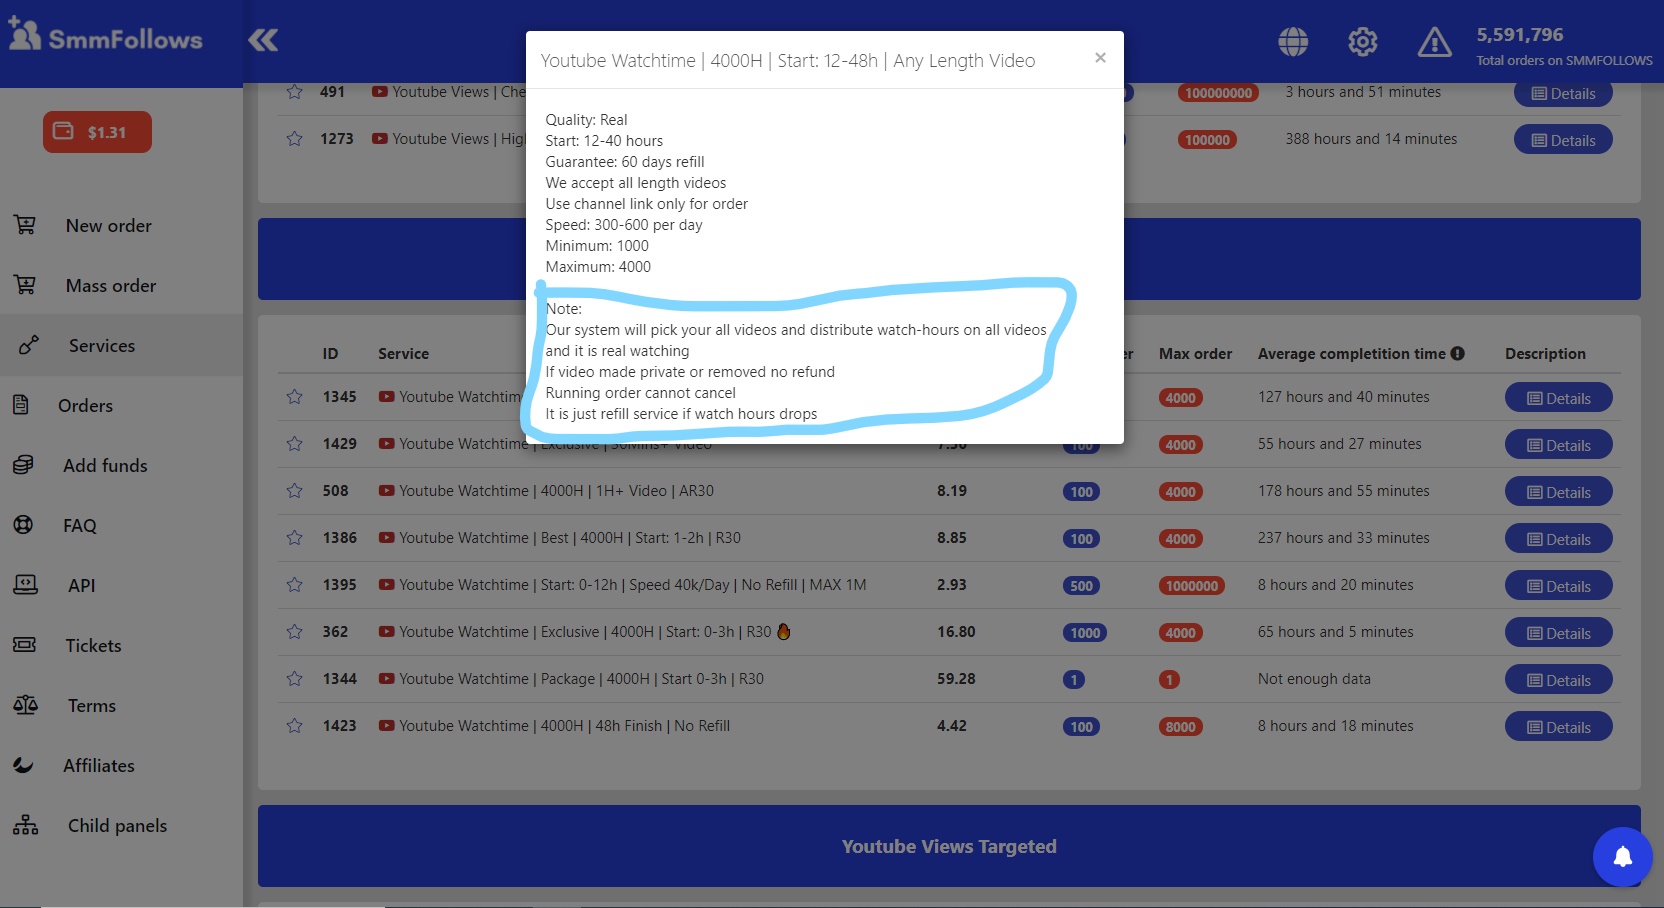
Task: Open the notification bell button
Action: tap(1623, 857)
